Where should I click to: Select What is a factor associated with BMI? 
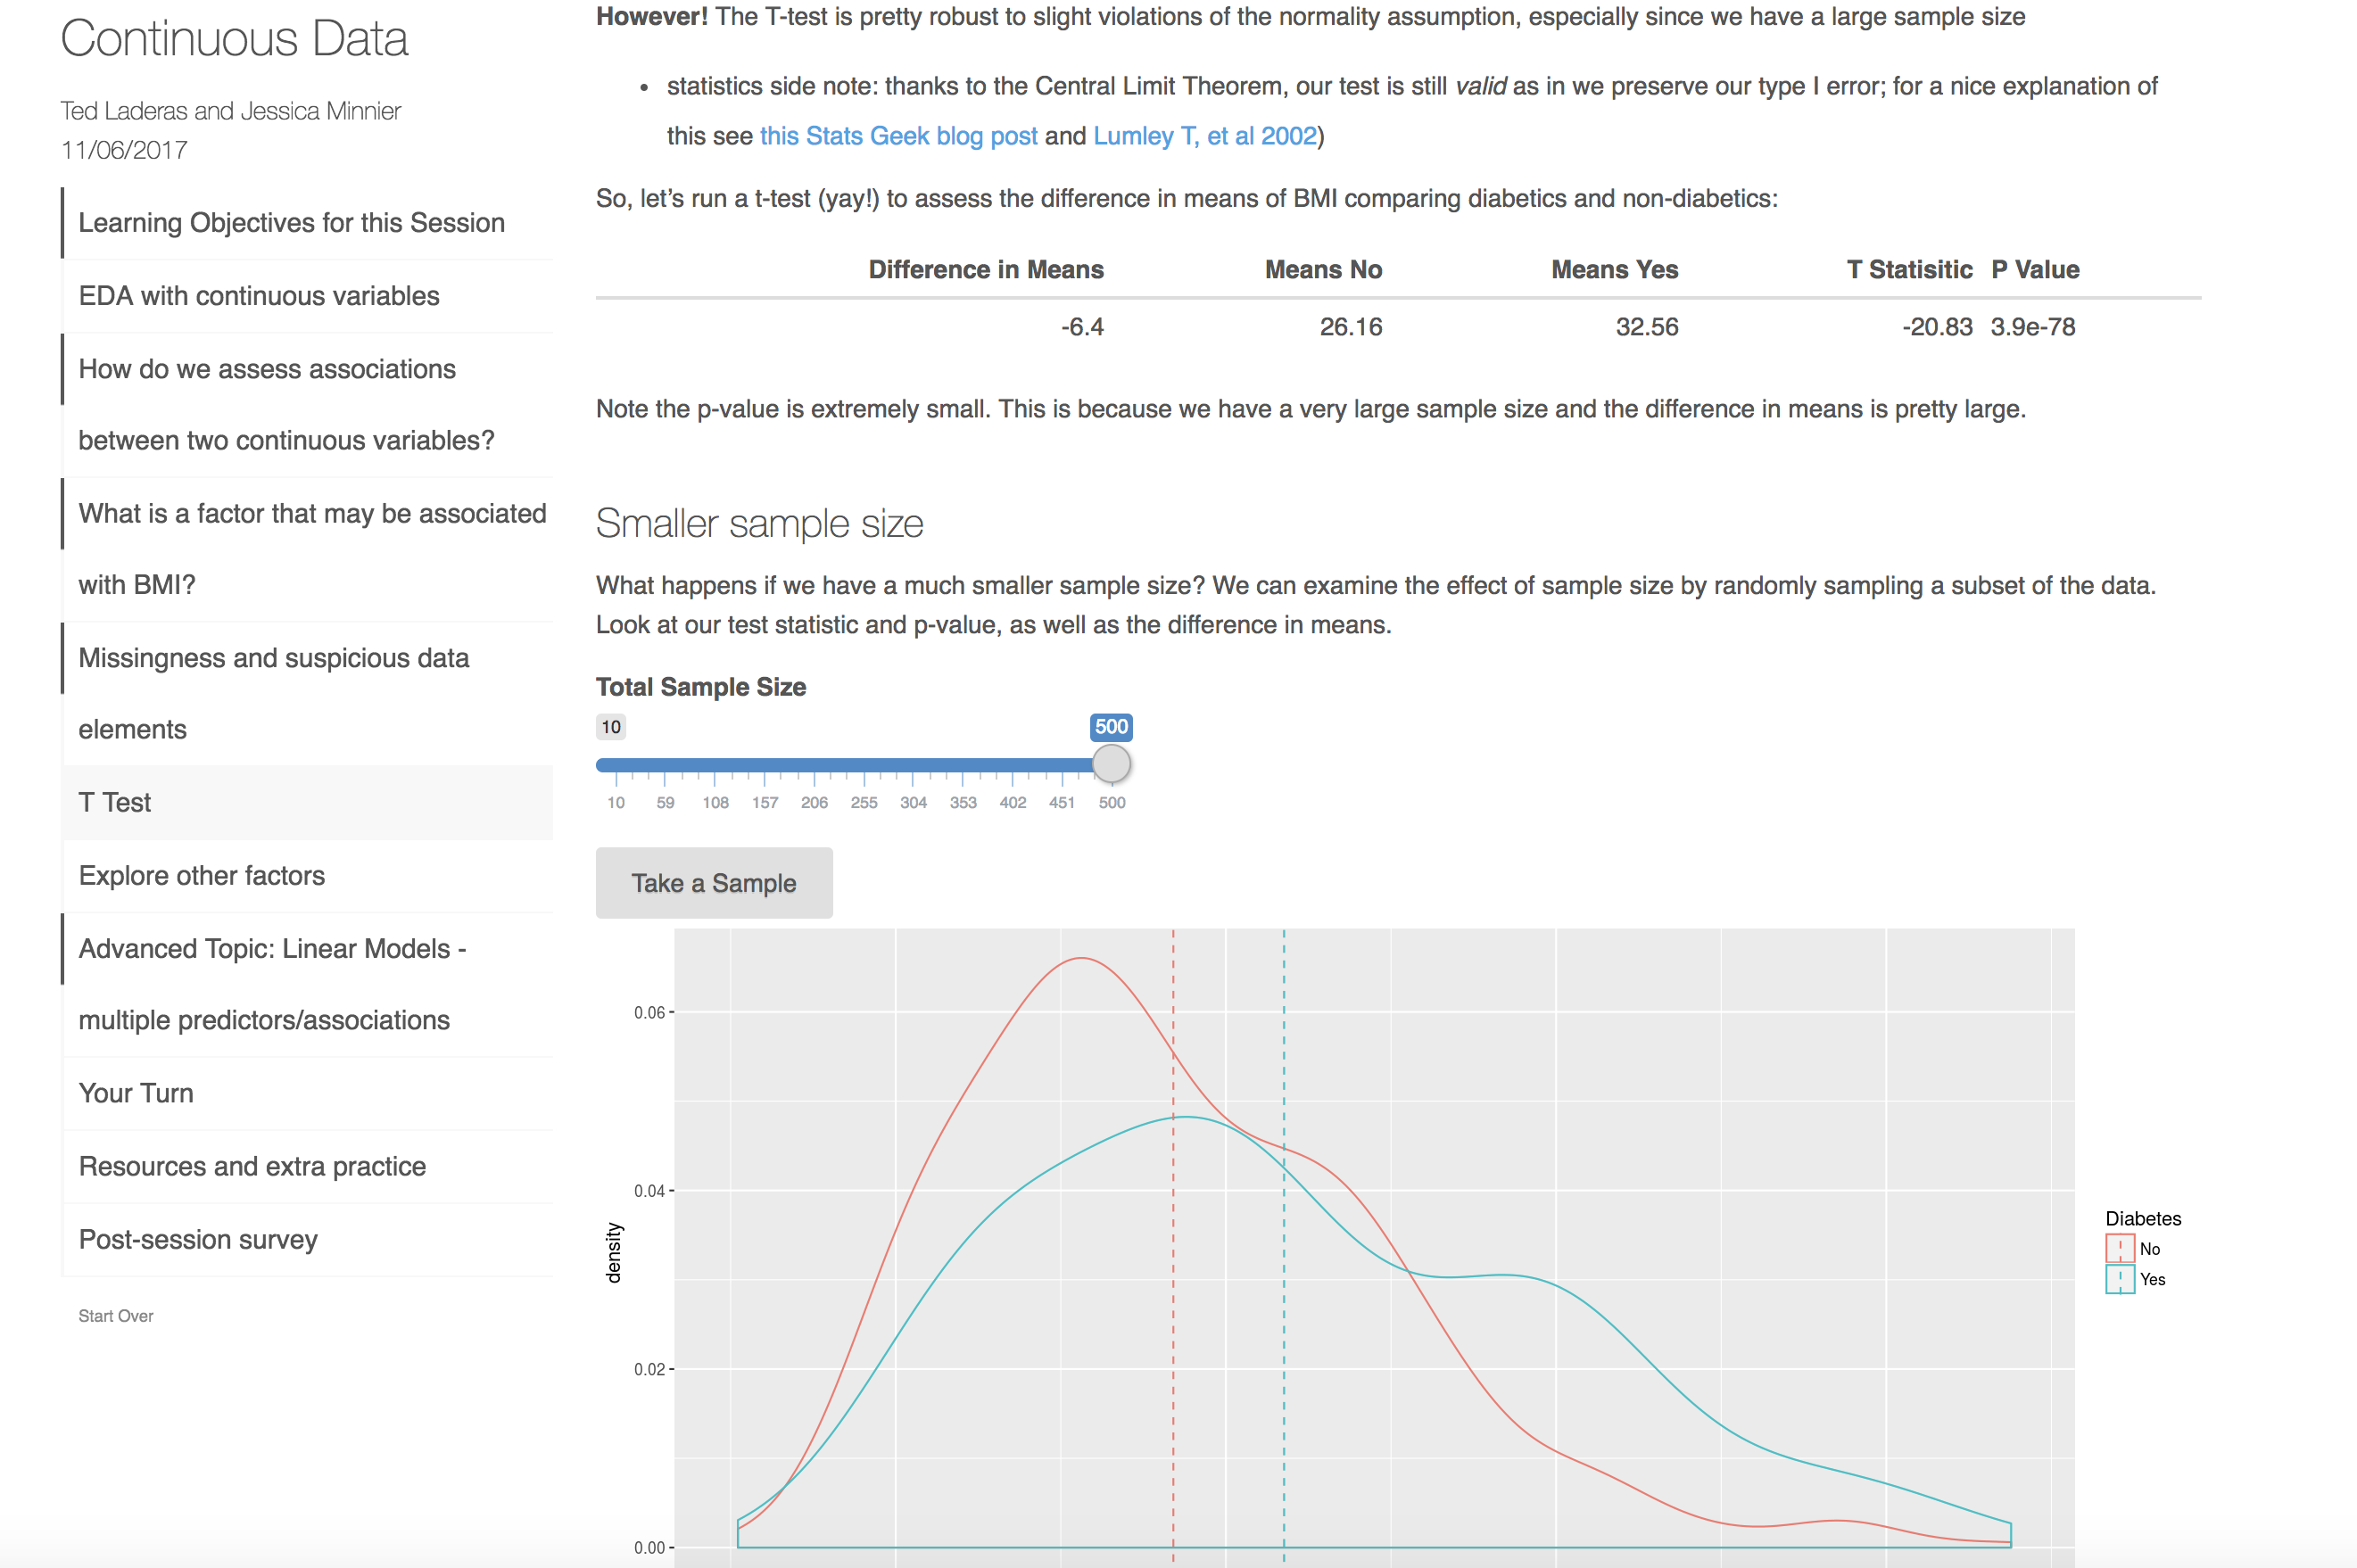coord(308,549)
